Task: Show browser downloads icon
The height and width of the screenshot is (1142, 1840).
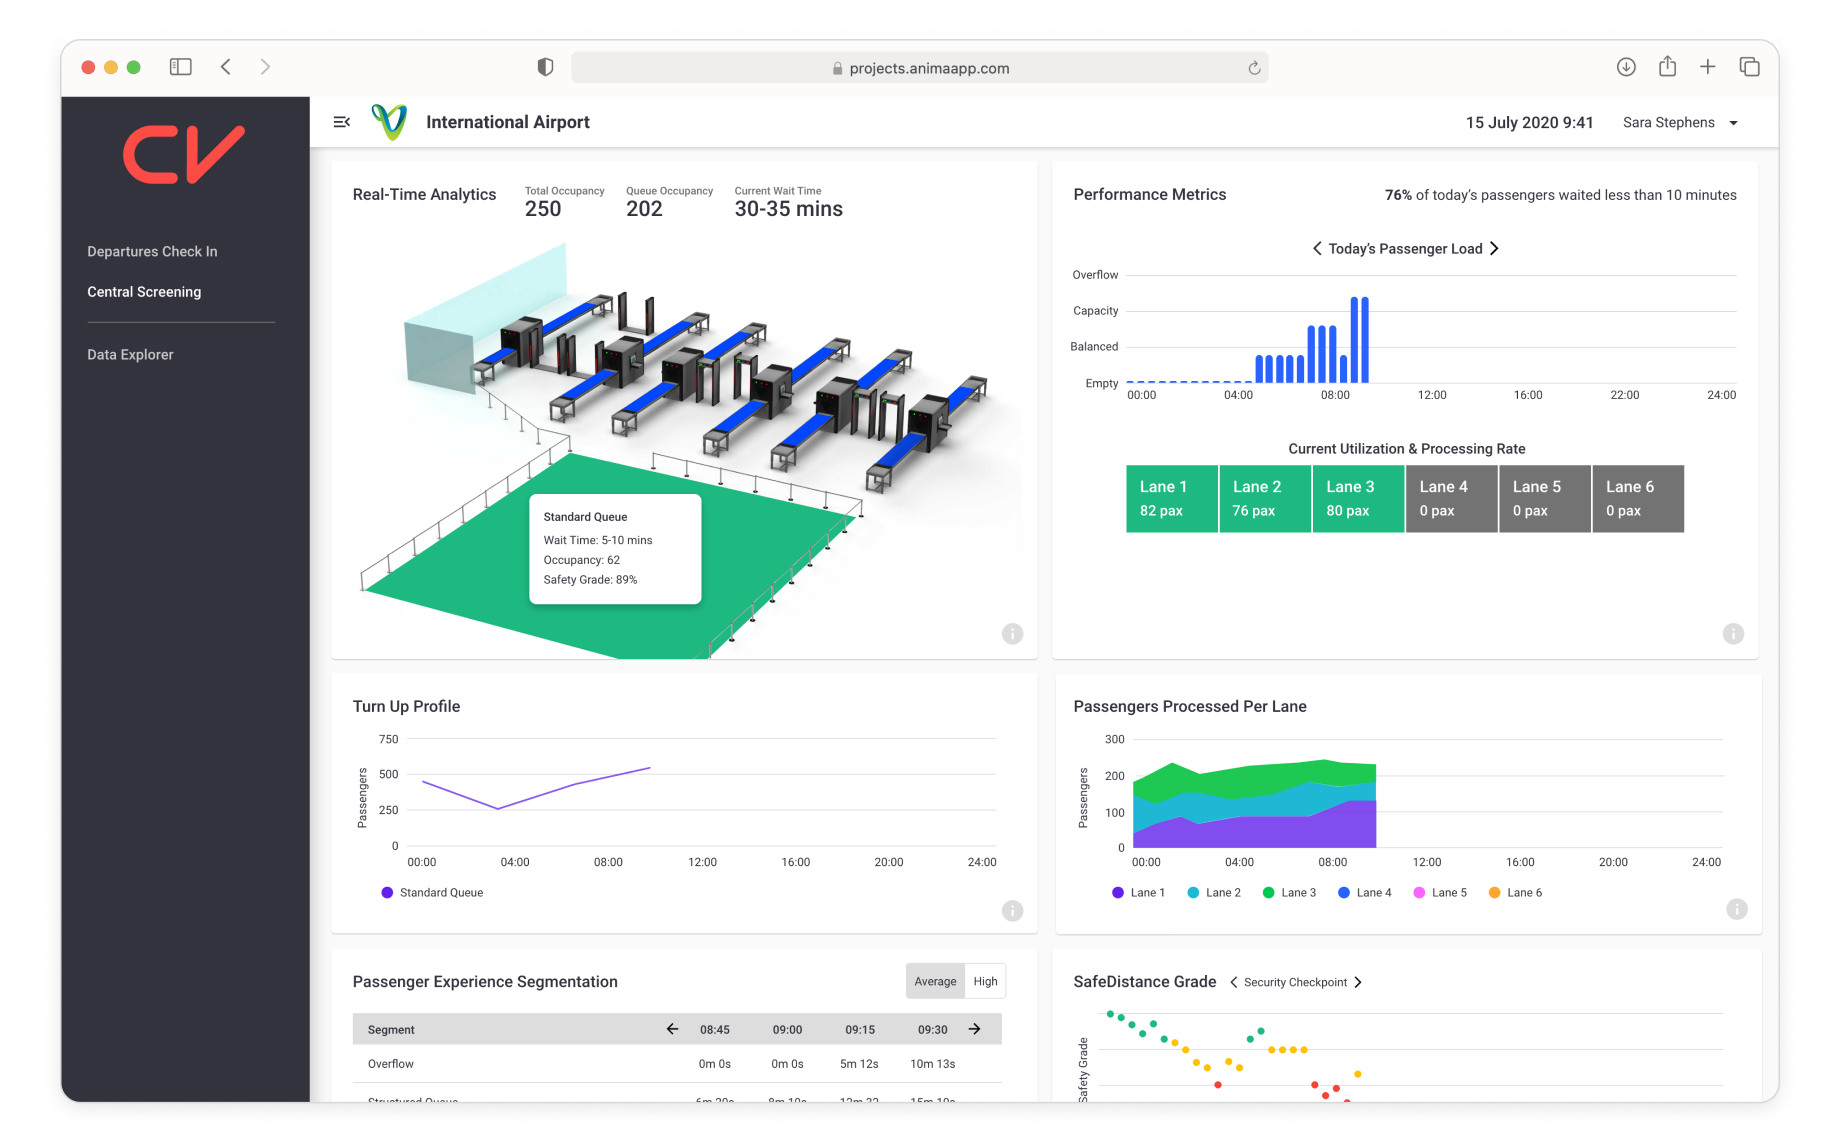Action: [x=1626, y=67]
